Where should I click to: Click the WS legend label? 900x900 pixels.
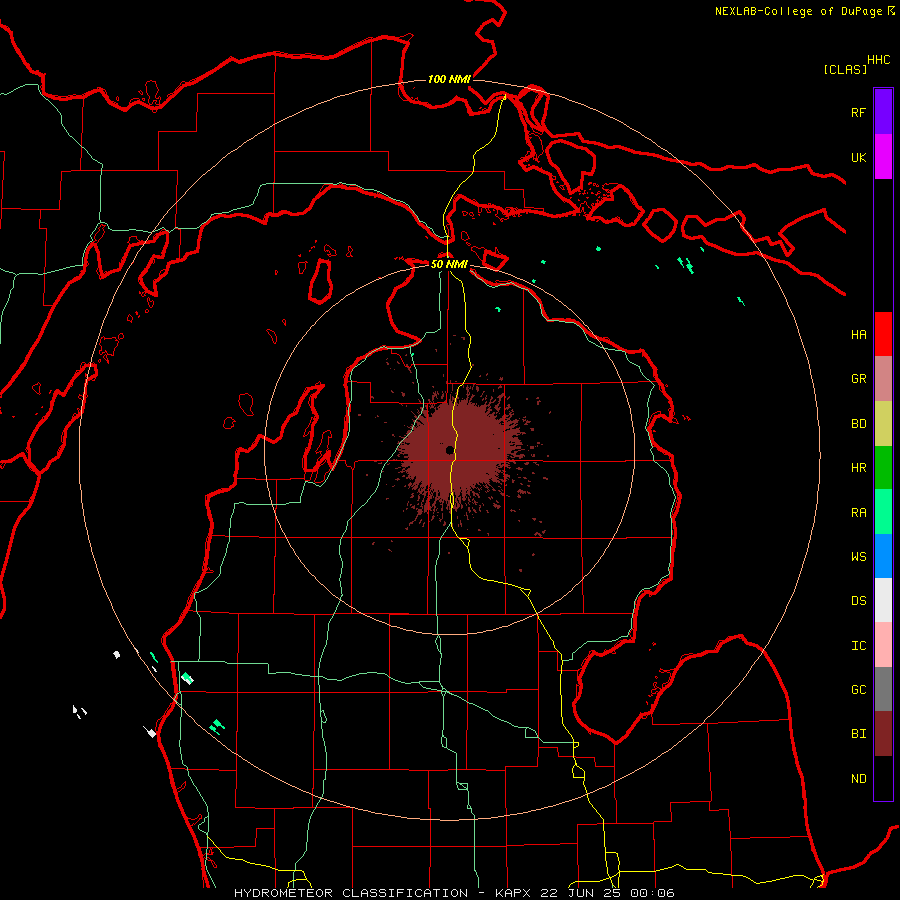click(x=858, y=557)
